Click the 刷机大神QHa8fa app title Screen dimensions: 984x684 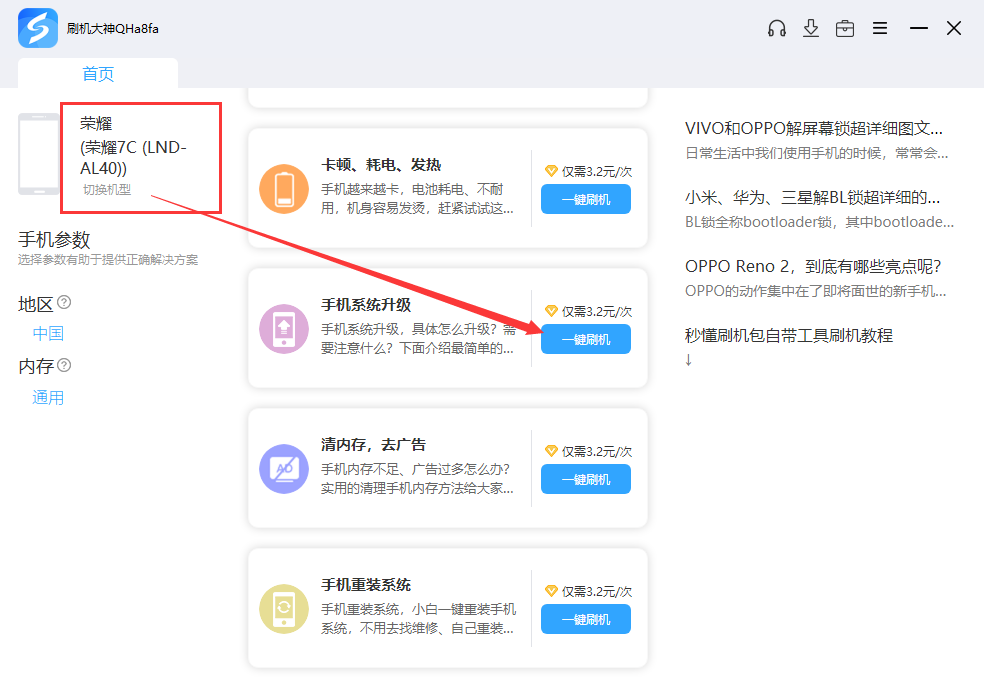tap(113, 29)
